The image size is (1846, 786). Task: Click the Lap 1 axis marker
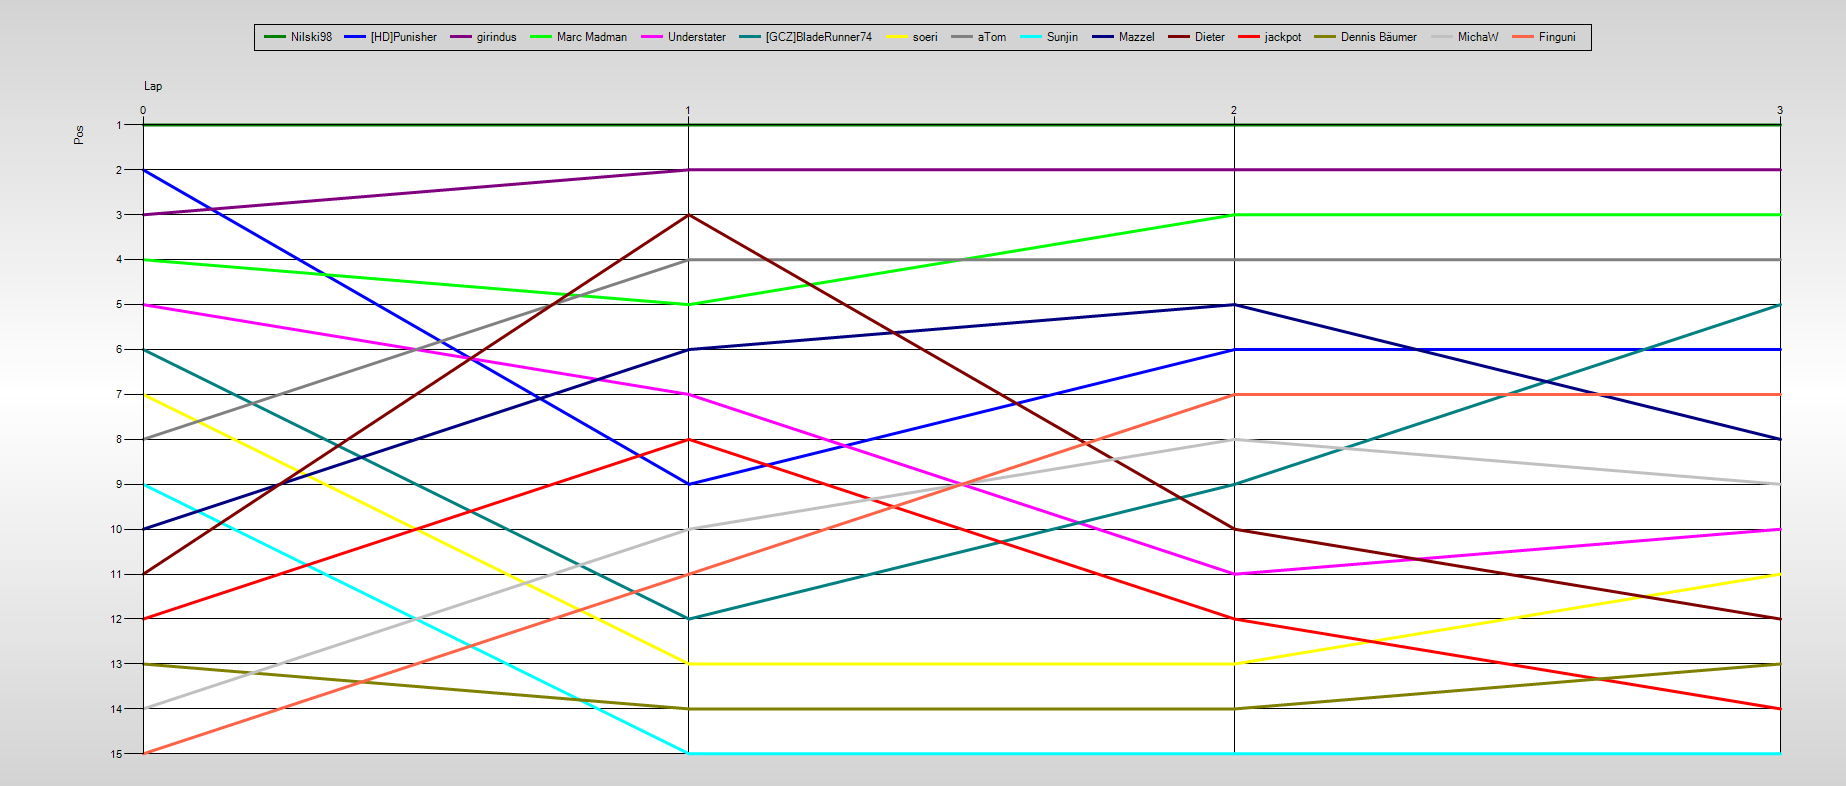point(688,110)
